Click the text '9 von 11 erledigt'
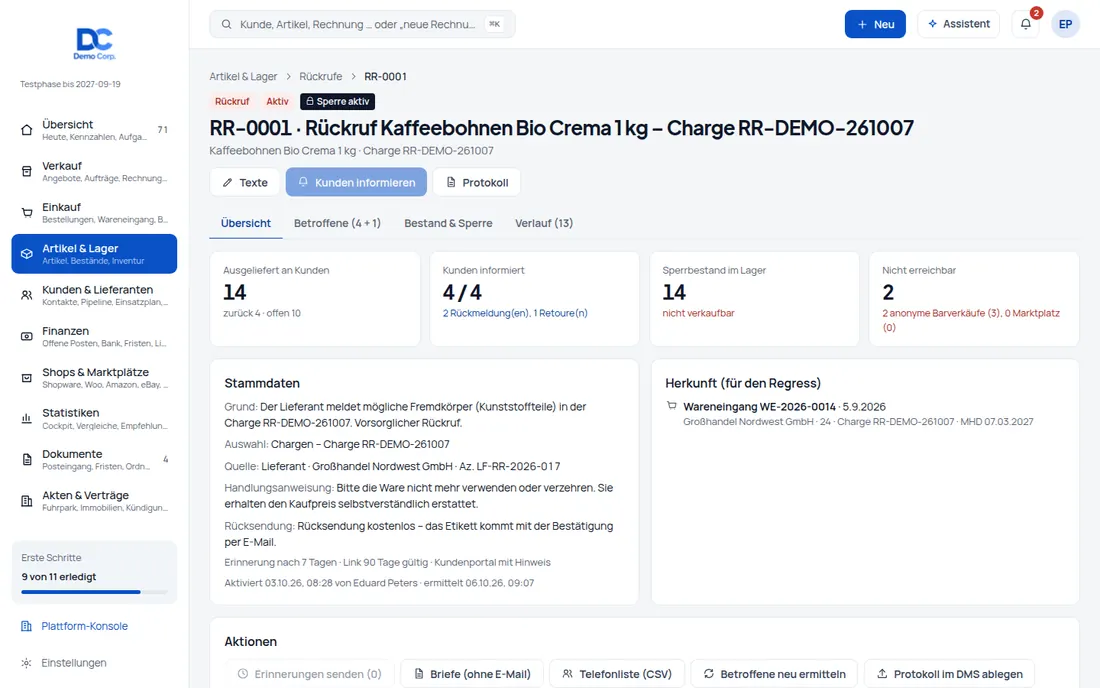Image resolution: width=1100 pixels, height=688 pixels. coord(59,576)
